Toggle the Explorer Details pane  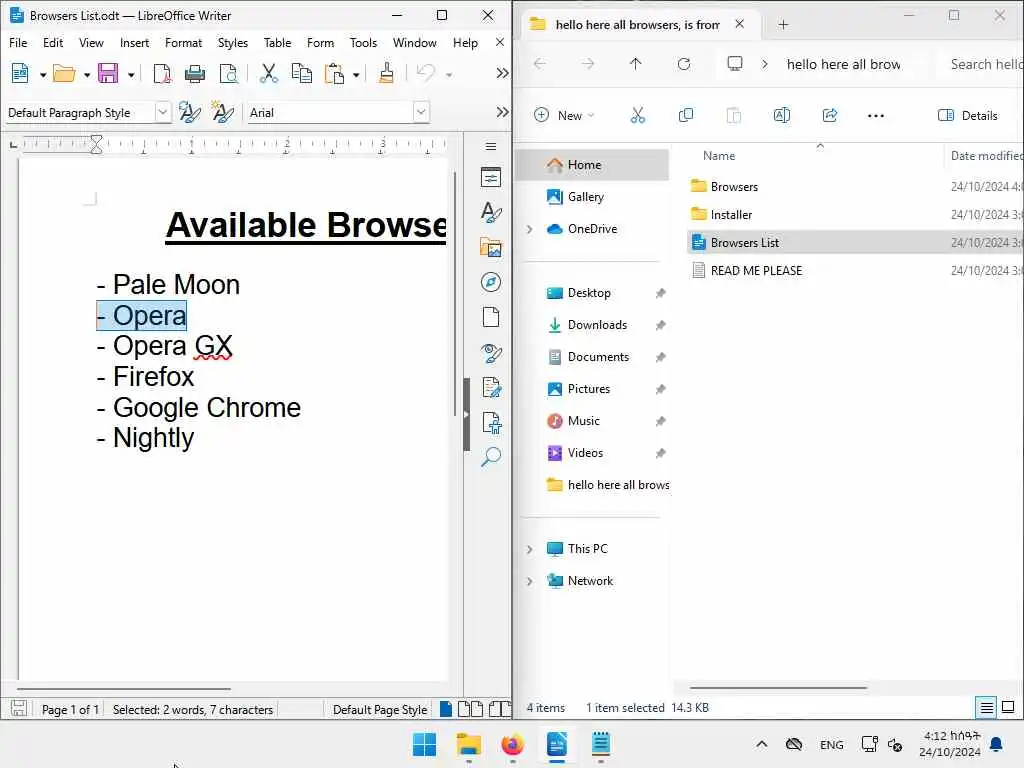click(968, 116)
